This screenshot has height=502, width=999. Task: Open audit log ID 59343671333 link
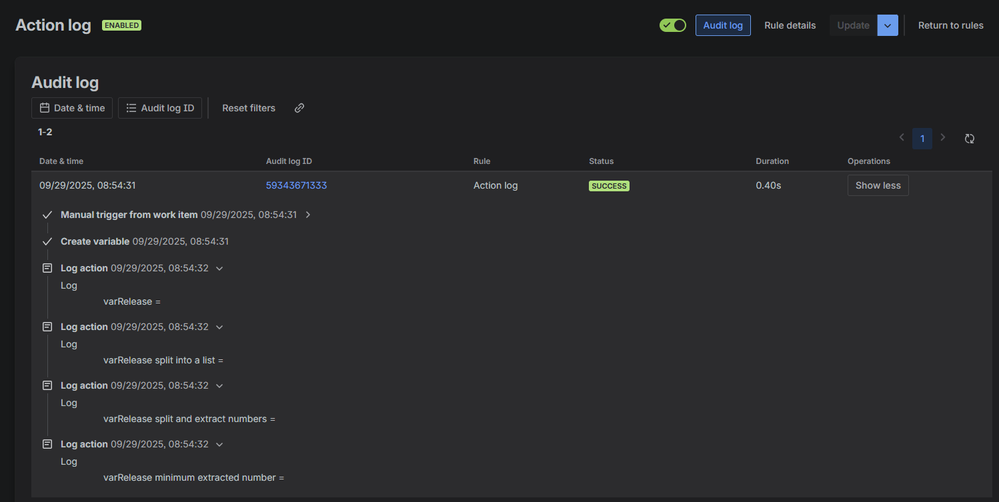(x=296, y=186)
